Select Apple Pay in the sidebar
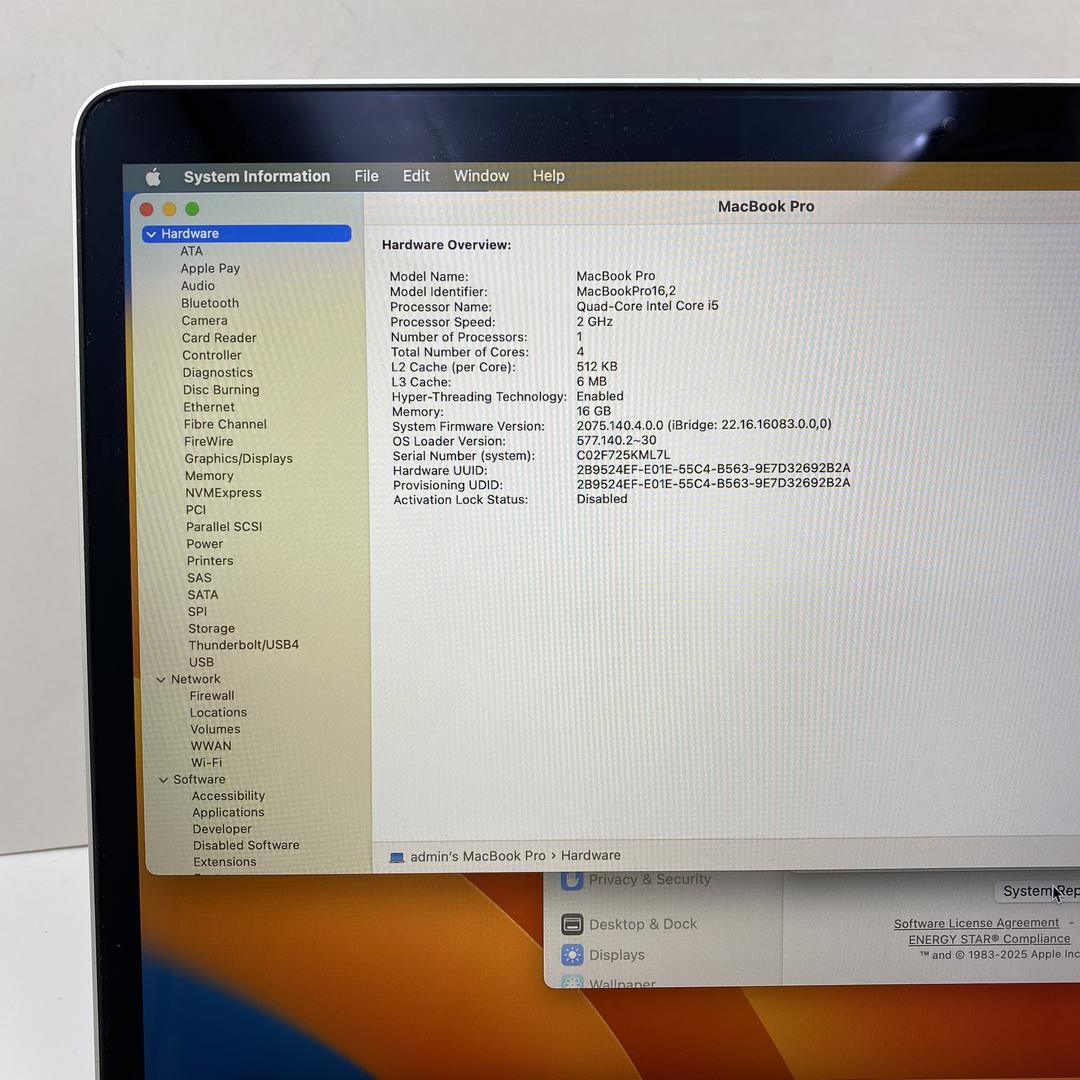This screenshot has height=1080, width=1080. coord(210,269)
